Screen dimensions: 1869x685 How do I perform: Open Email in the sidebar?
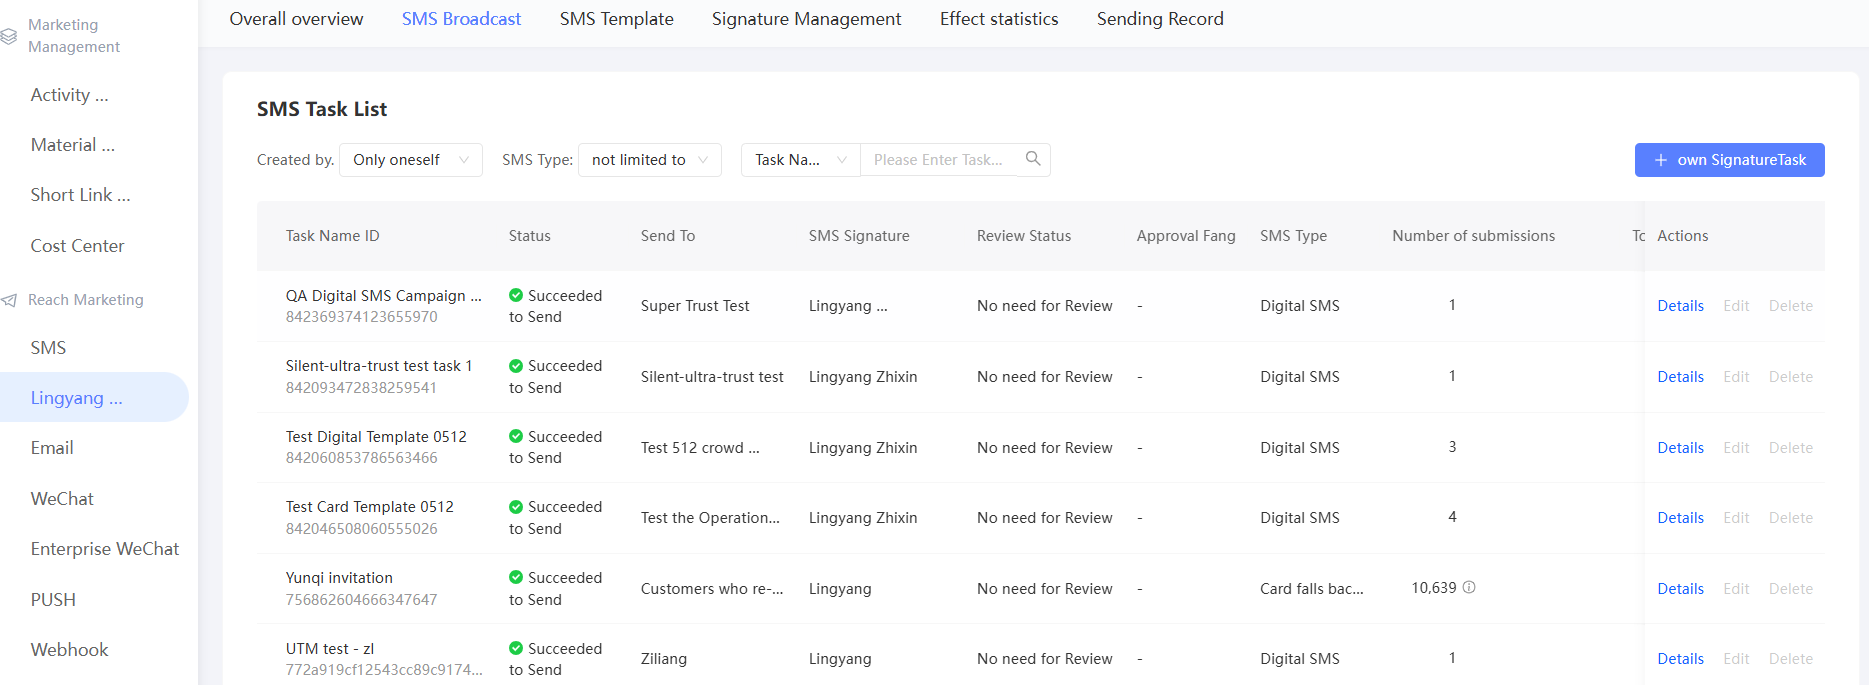(52, 448)
